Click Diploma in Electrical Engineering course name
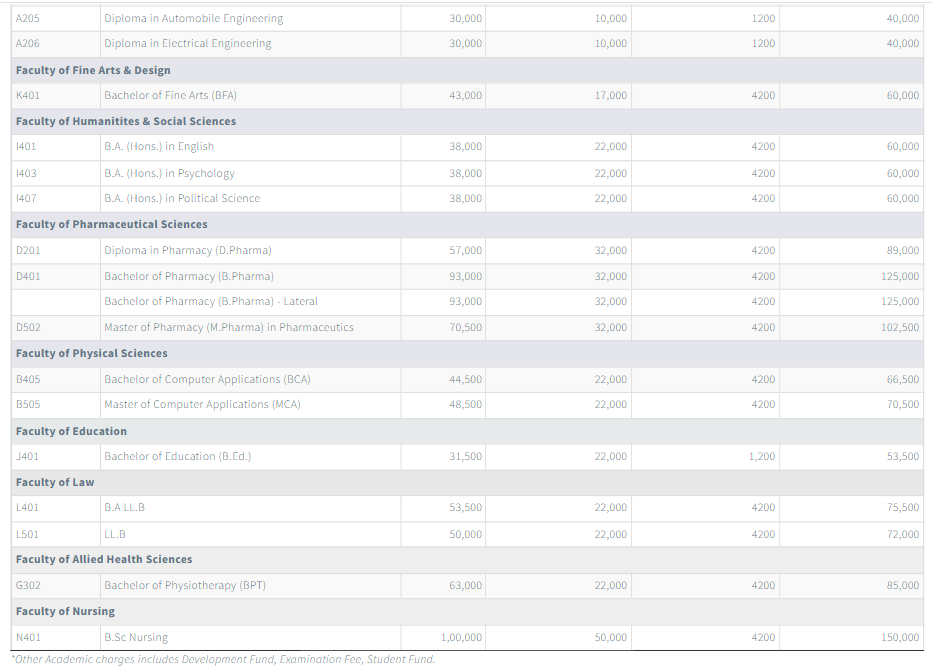The image size is (932, 669). 188,43
